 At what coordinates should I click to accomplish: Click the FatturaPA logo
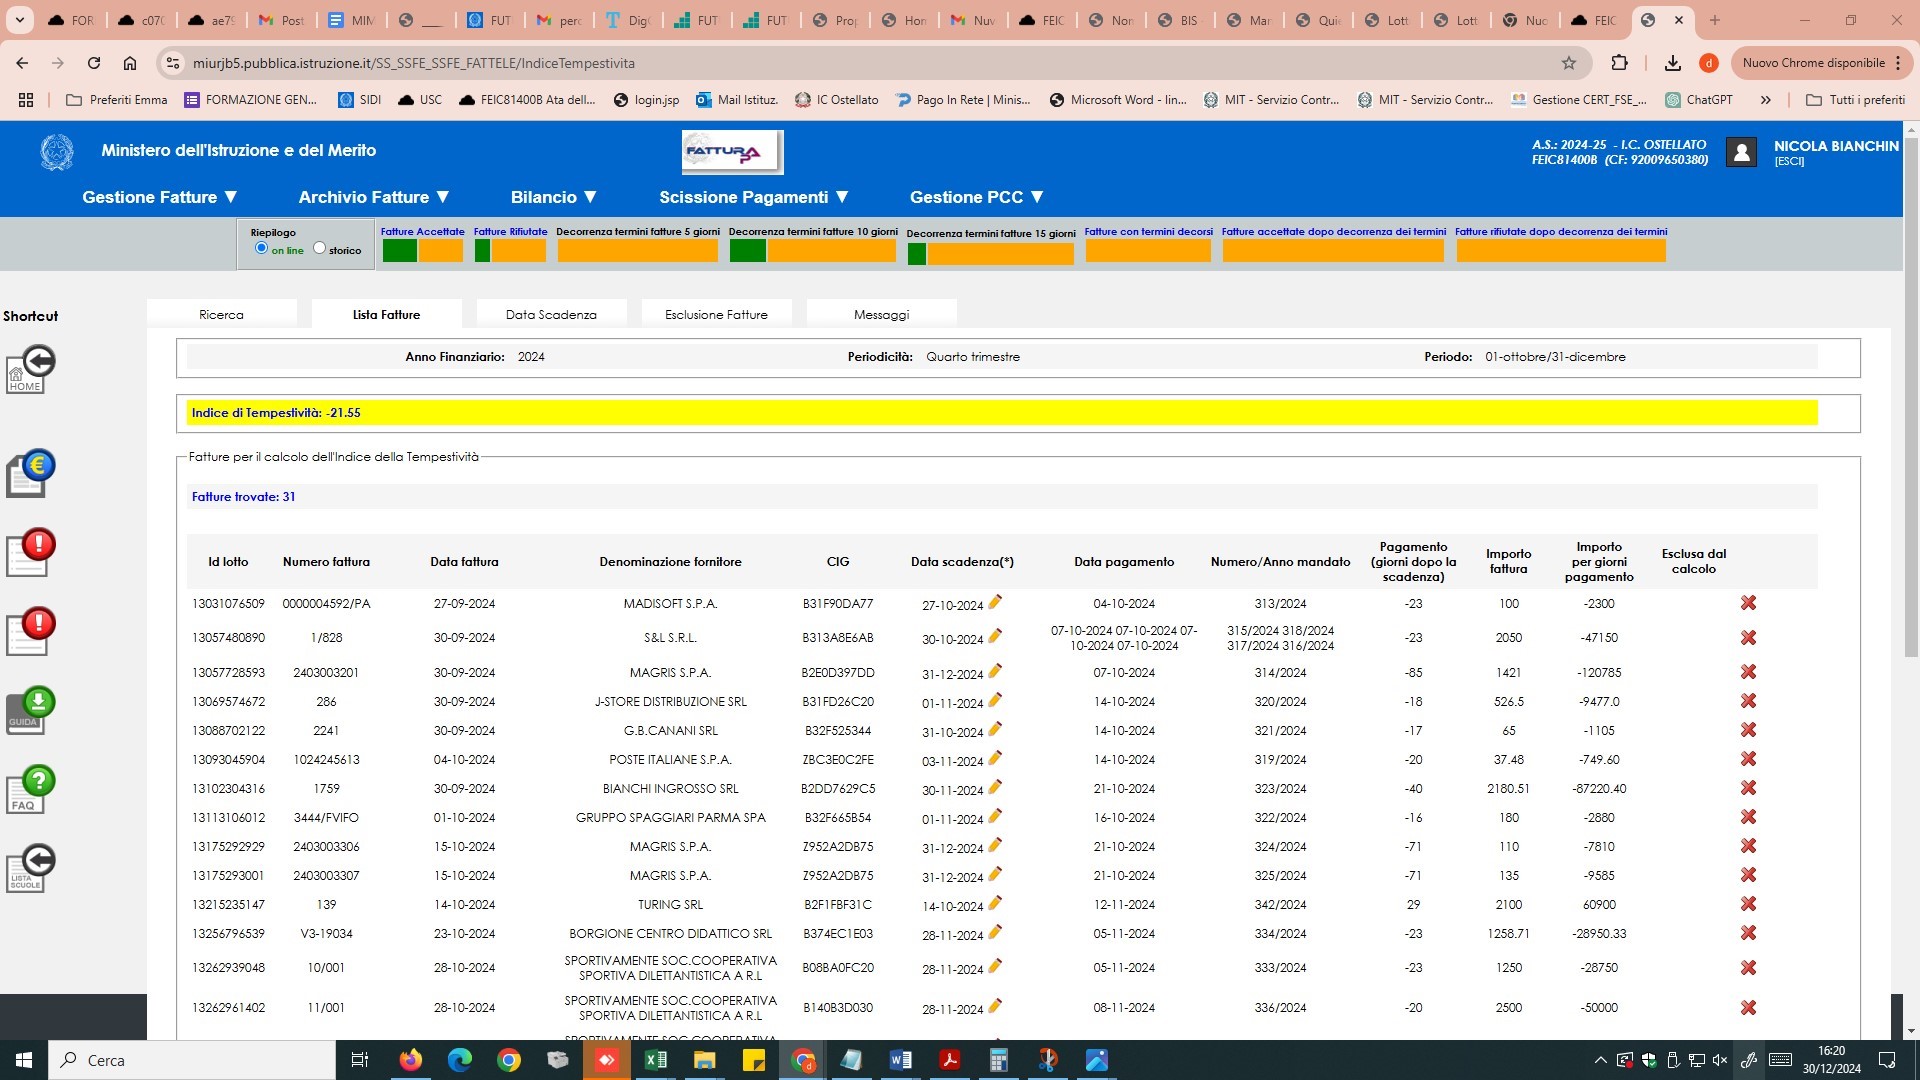732,152
